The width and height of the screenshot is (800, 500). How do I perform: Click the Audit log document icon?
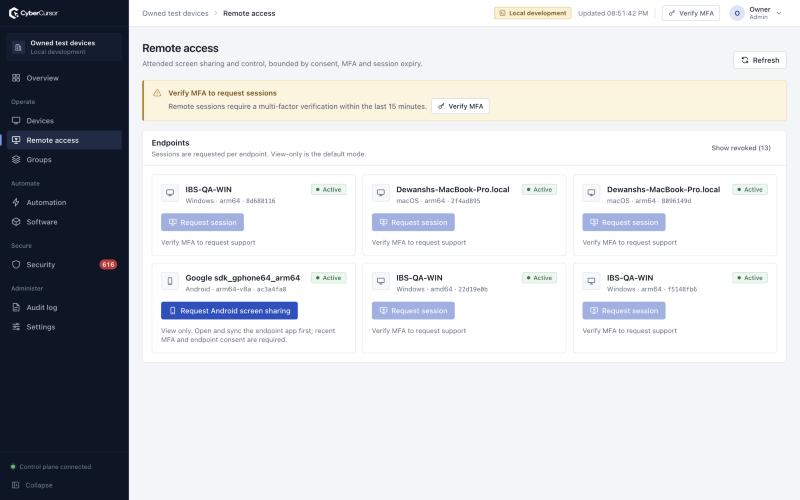[16, 308]
